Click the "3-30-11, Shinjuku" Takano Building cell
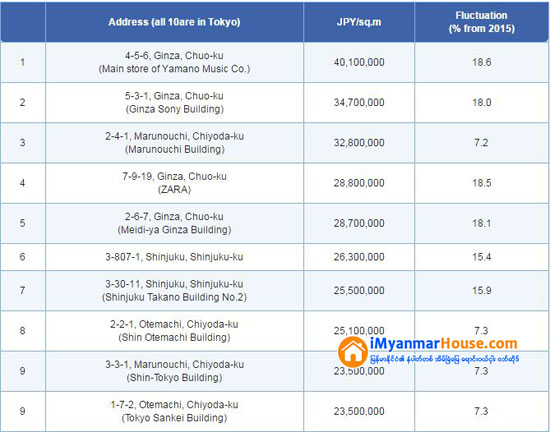Viewport: 550px width, 432px height. click(x=174, y=291)
